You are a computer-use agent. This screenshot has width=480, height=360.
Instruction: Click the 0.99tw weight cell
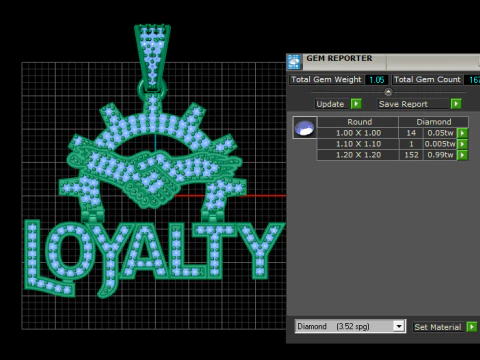click(x=440, y=155)
